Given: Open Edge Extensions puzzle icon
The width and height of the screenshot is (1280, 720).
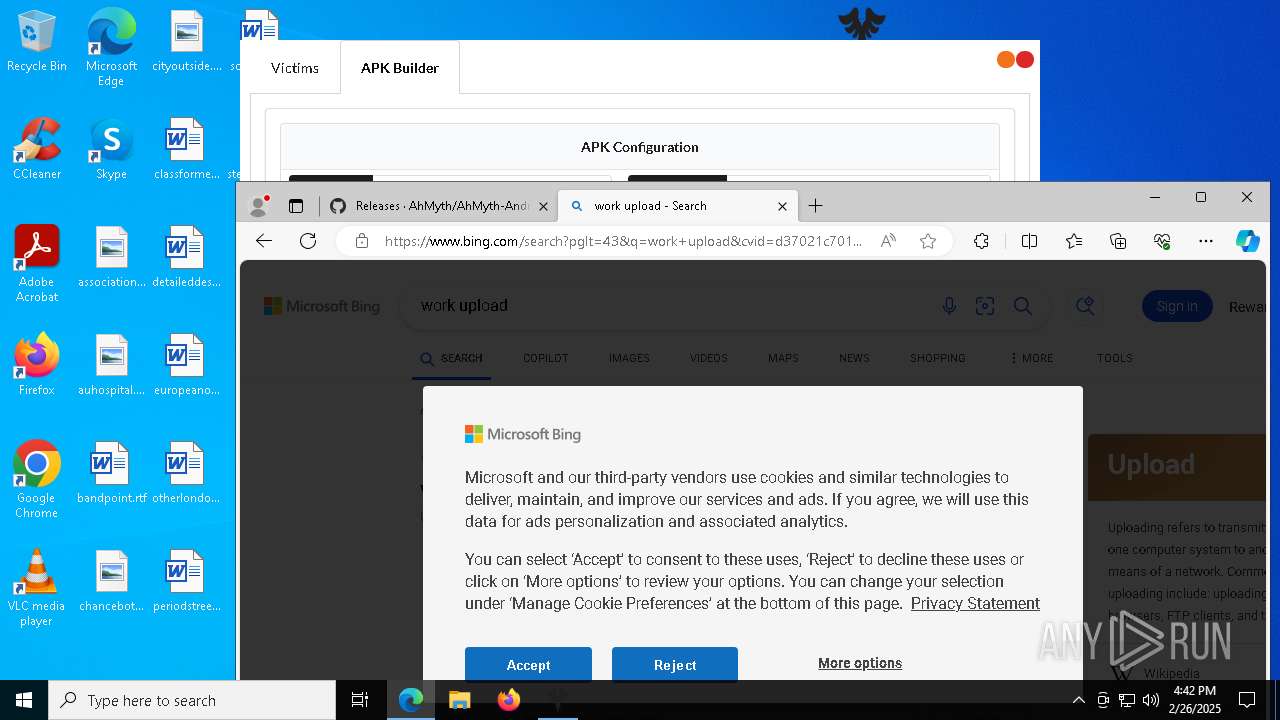Looking at the screenshot, I should point(981,241).
